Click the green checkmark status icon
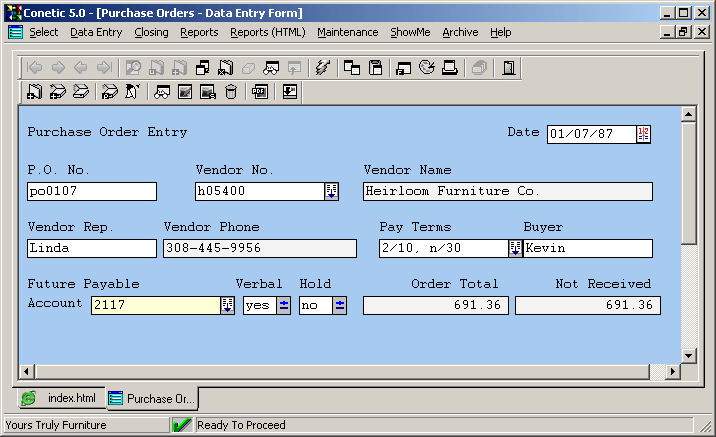The width and height of the screenshot is (716, 437). click(182, 425)
